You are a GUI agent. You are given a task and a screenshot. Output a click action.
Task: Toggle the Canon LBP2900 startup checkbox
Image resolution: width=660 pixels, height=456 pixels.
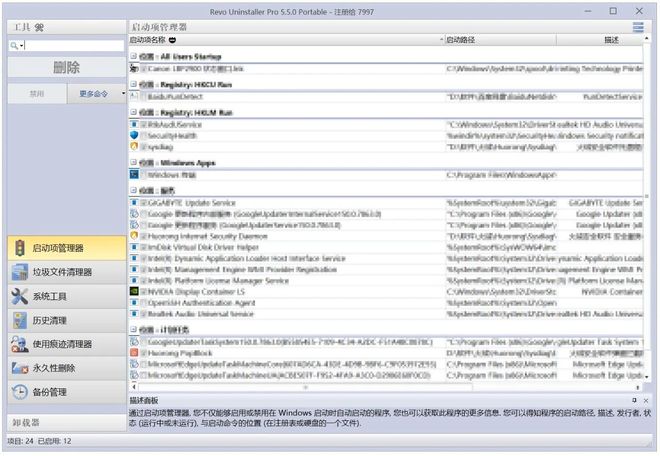tap(144, 68)
